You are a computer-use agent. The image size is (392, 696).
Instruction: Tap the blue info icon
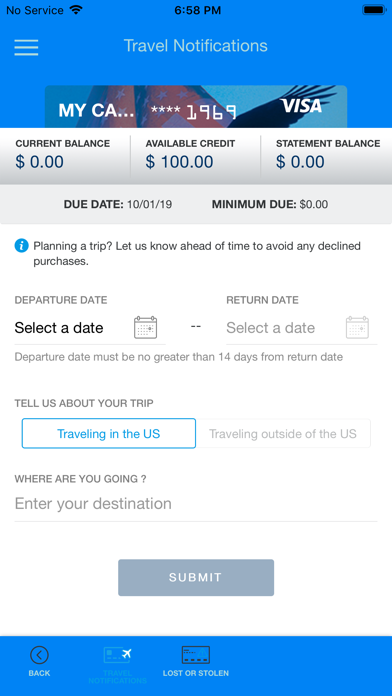pos(21,245)
